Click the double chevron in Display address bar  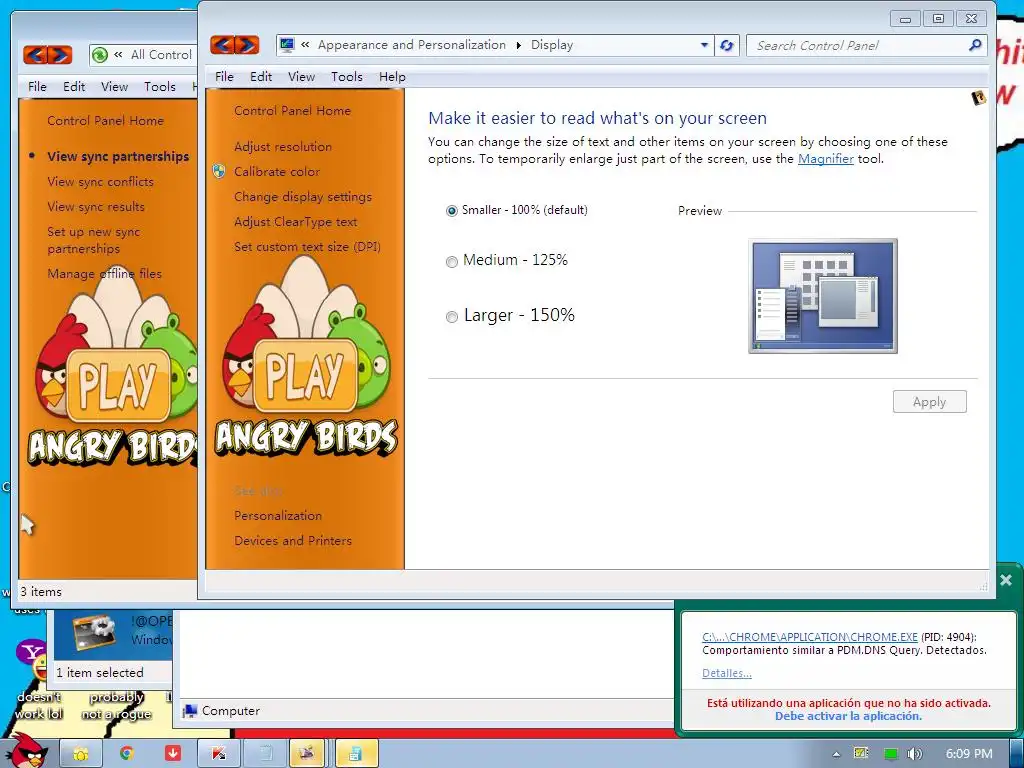click(x=305, y=45)
